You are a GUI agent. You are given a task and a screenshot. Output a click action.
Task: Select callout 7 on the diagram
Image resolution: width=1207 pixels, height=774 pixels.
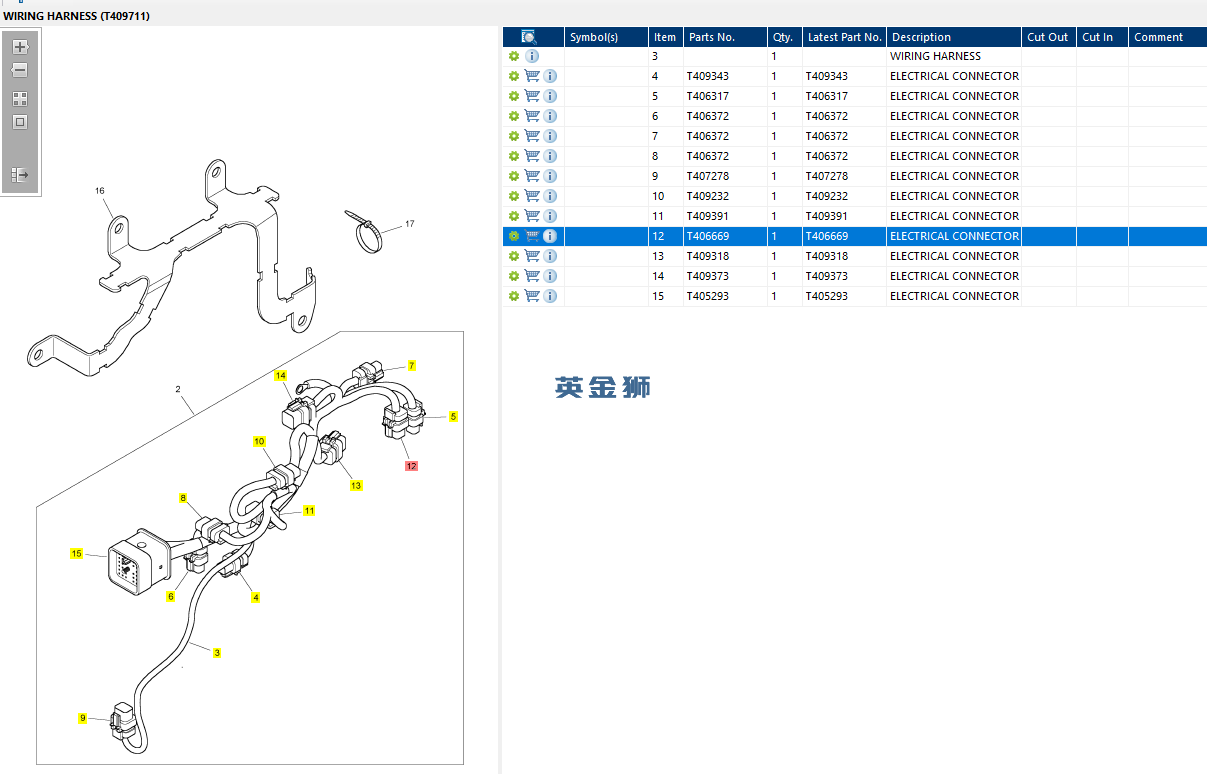coord(411,366)
